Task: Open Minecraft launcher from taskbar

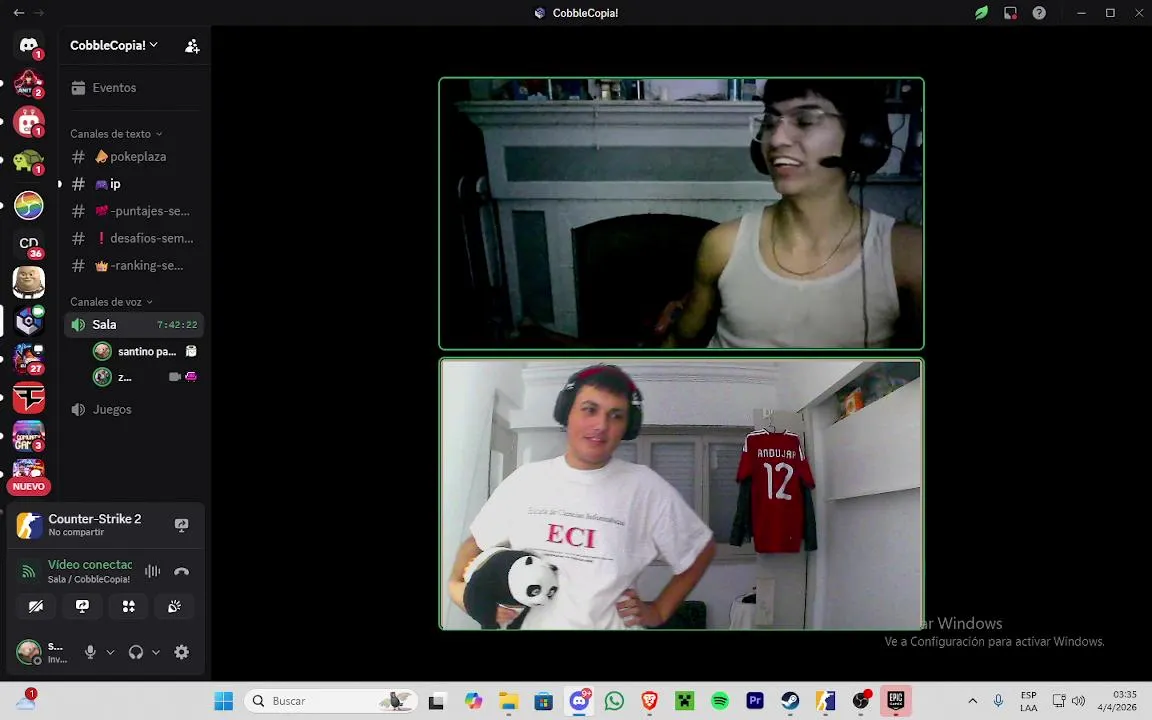Action: (x=685, y=701)
